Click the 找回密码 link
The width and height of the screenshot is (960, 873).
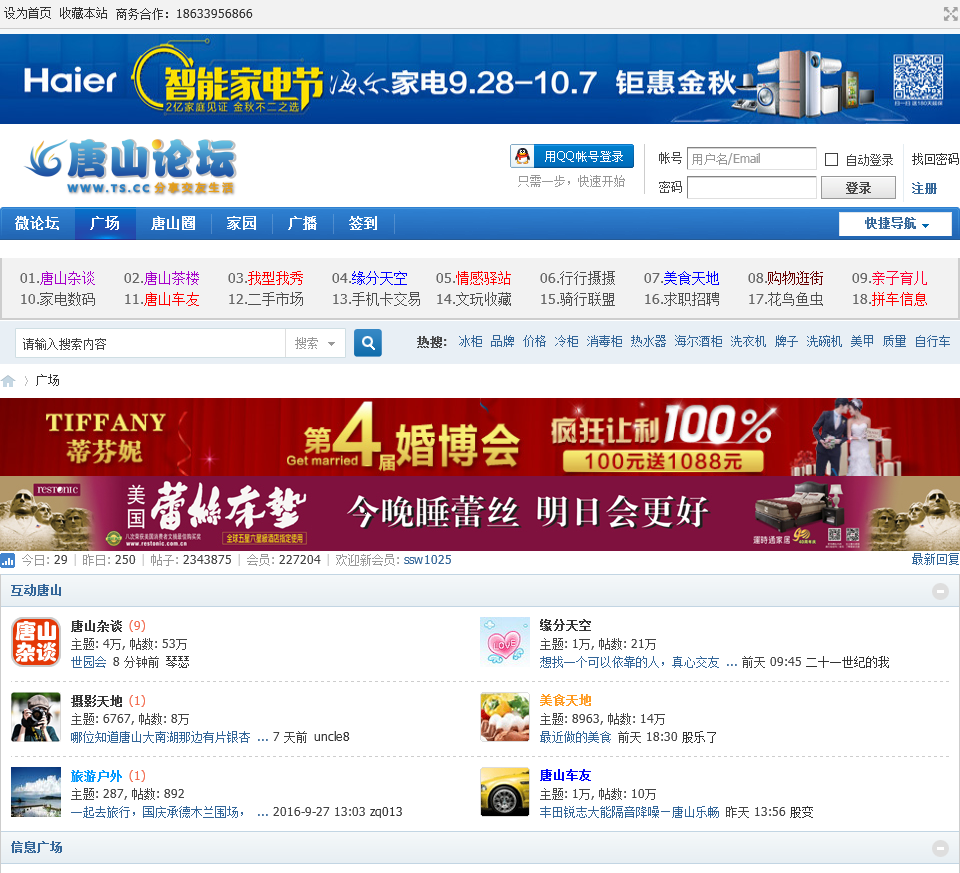coord(935,159)
